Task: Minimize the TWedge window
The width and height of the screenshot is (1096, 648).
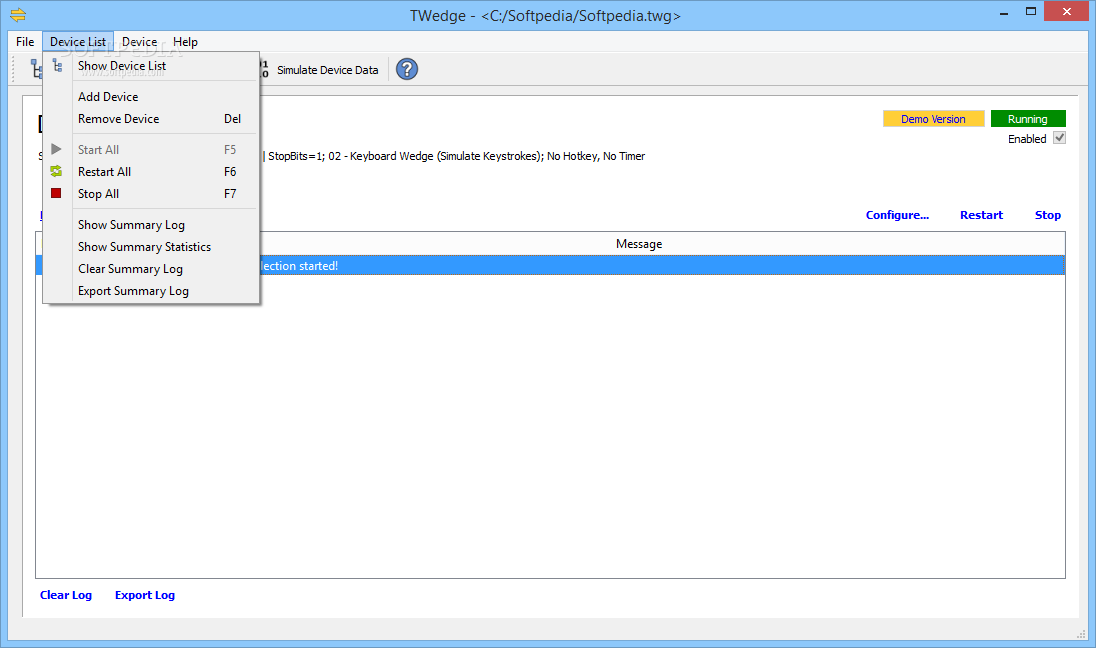Action: tap(1004, 12)
